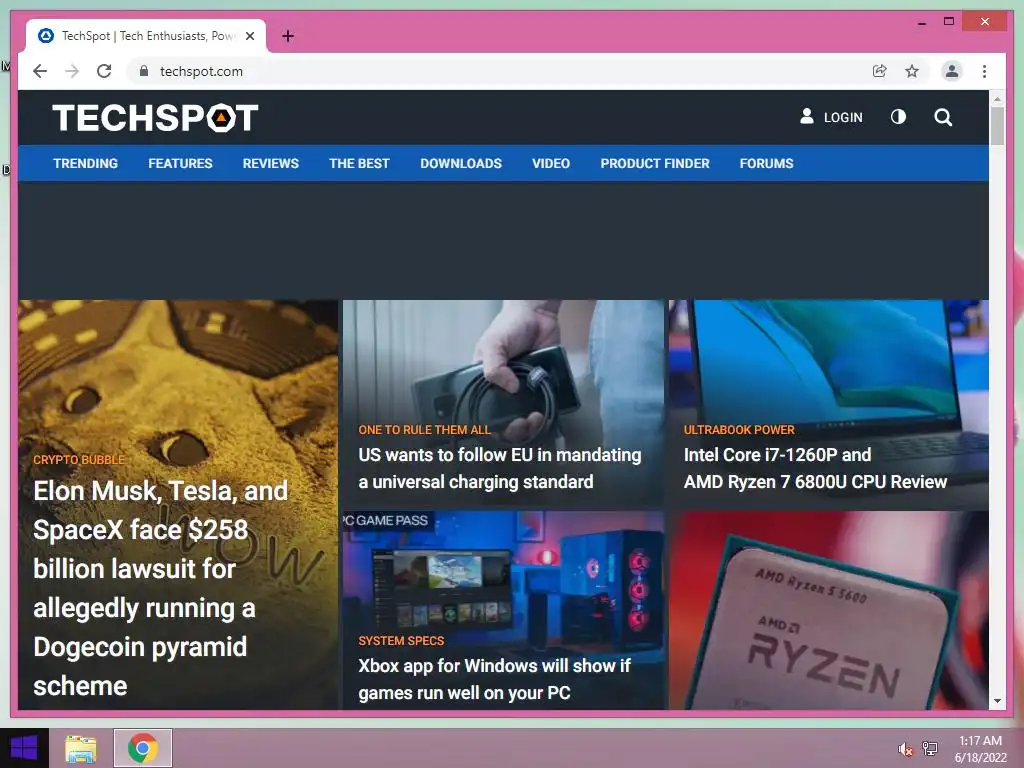Open the VIDEO menu item
This screenshot has width=1024, height=768.
click(551, 163)
